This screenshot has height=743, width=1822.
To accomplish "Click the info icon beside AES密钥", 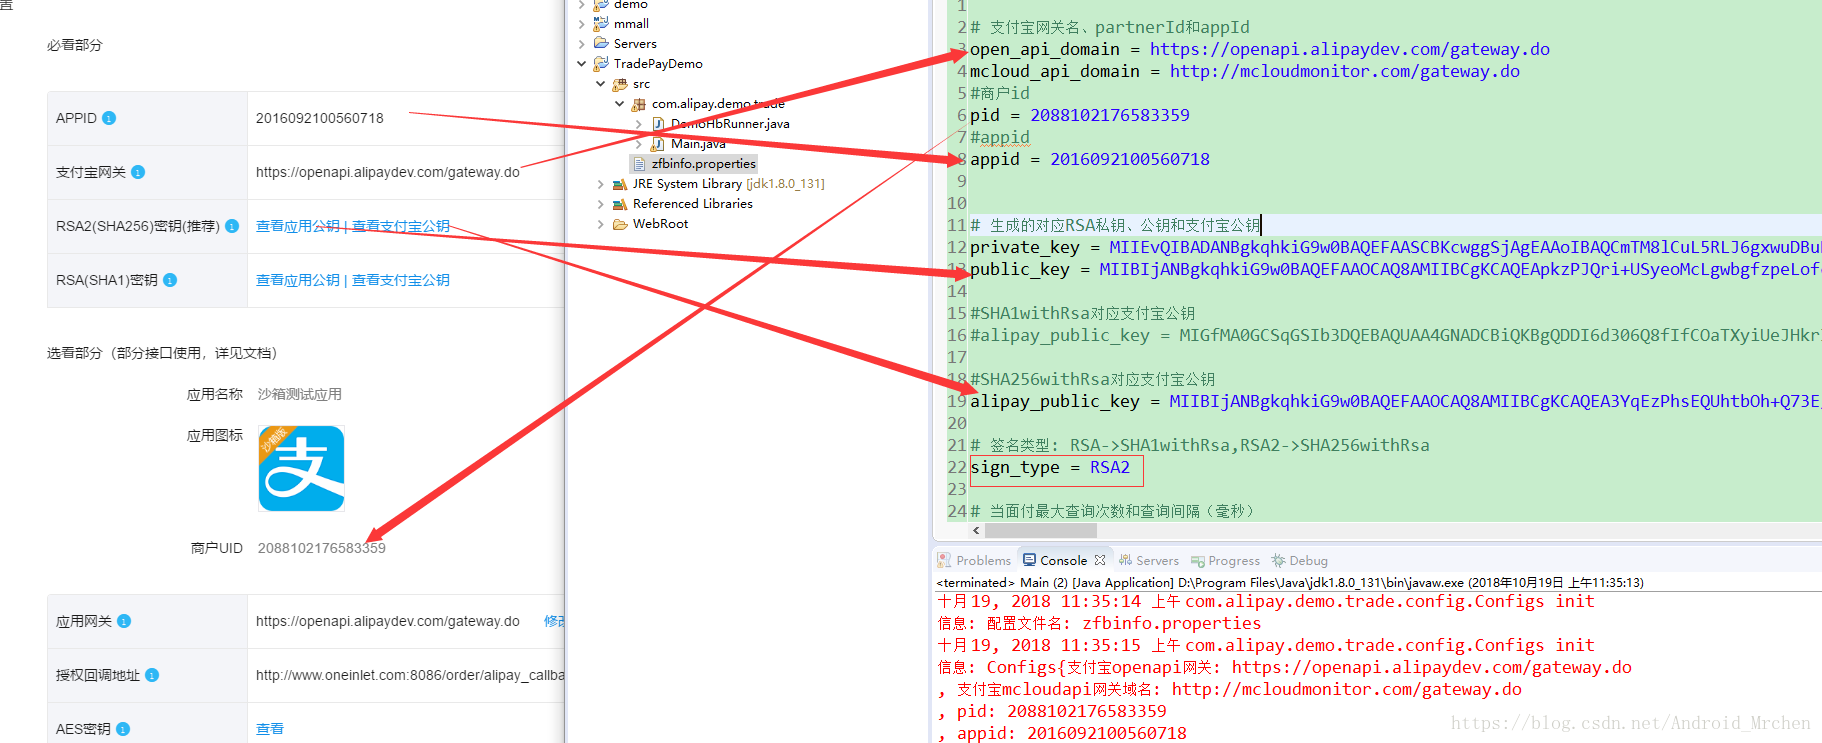I will click(x=123, y=729).
